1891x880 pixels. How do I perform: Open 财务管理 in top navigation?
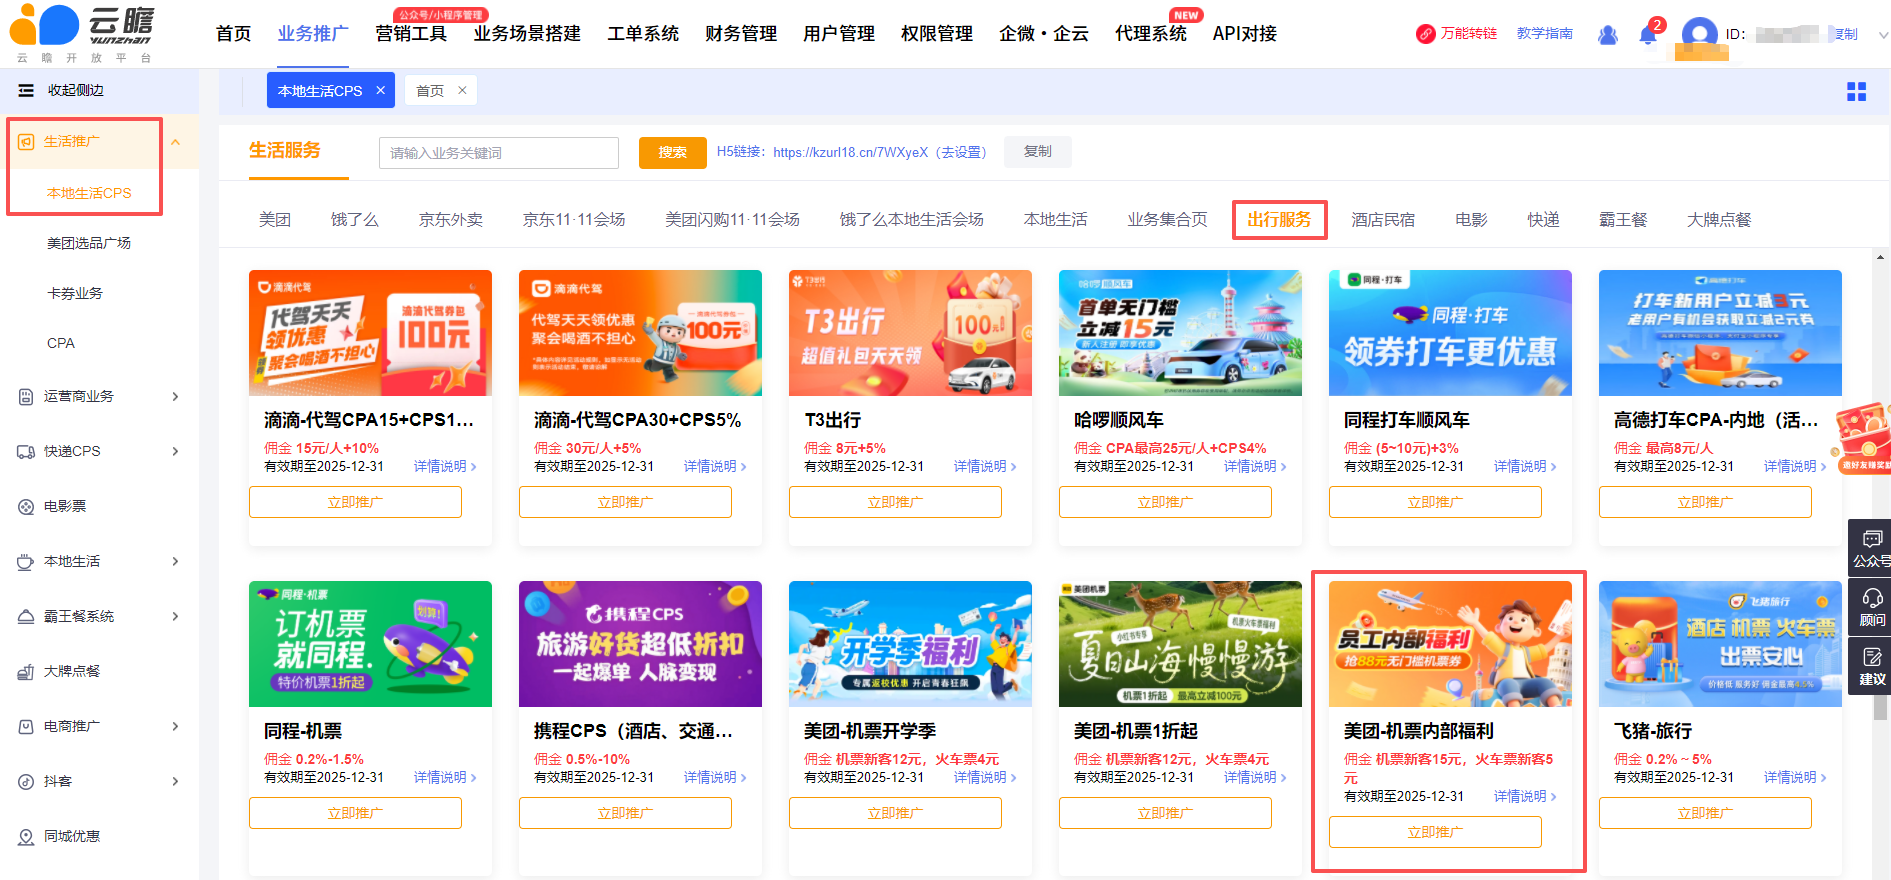pyautogui.click(x=740, y=34)
